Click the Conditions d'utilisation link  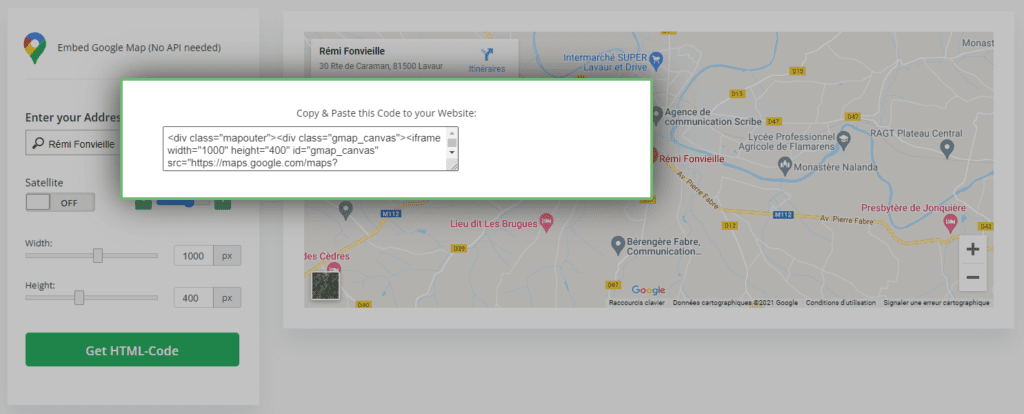841,303
